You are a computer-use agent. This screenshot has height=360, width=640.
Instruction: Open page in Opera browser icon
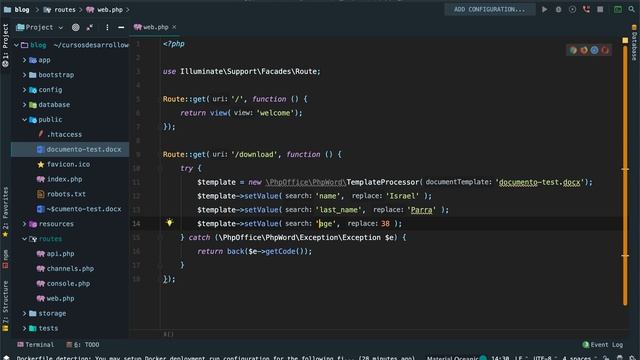point(605,50)
